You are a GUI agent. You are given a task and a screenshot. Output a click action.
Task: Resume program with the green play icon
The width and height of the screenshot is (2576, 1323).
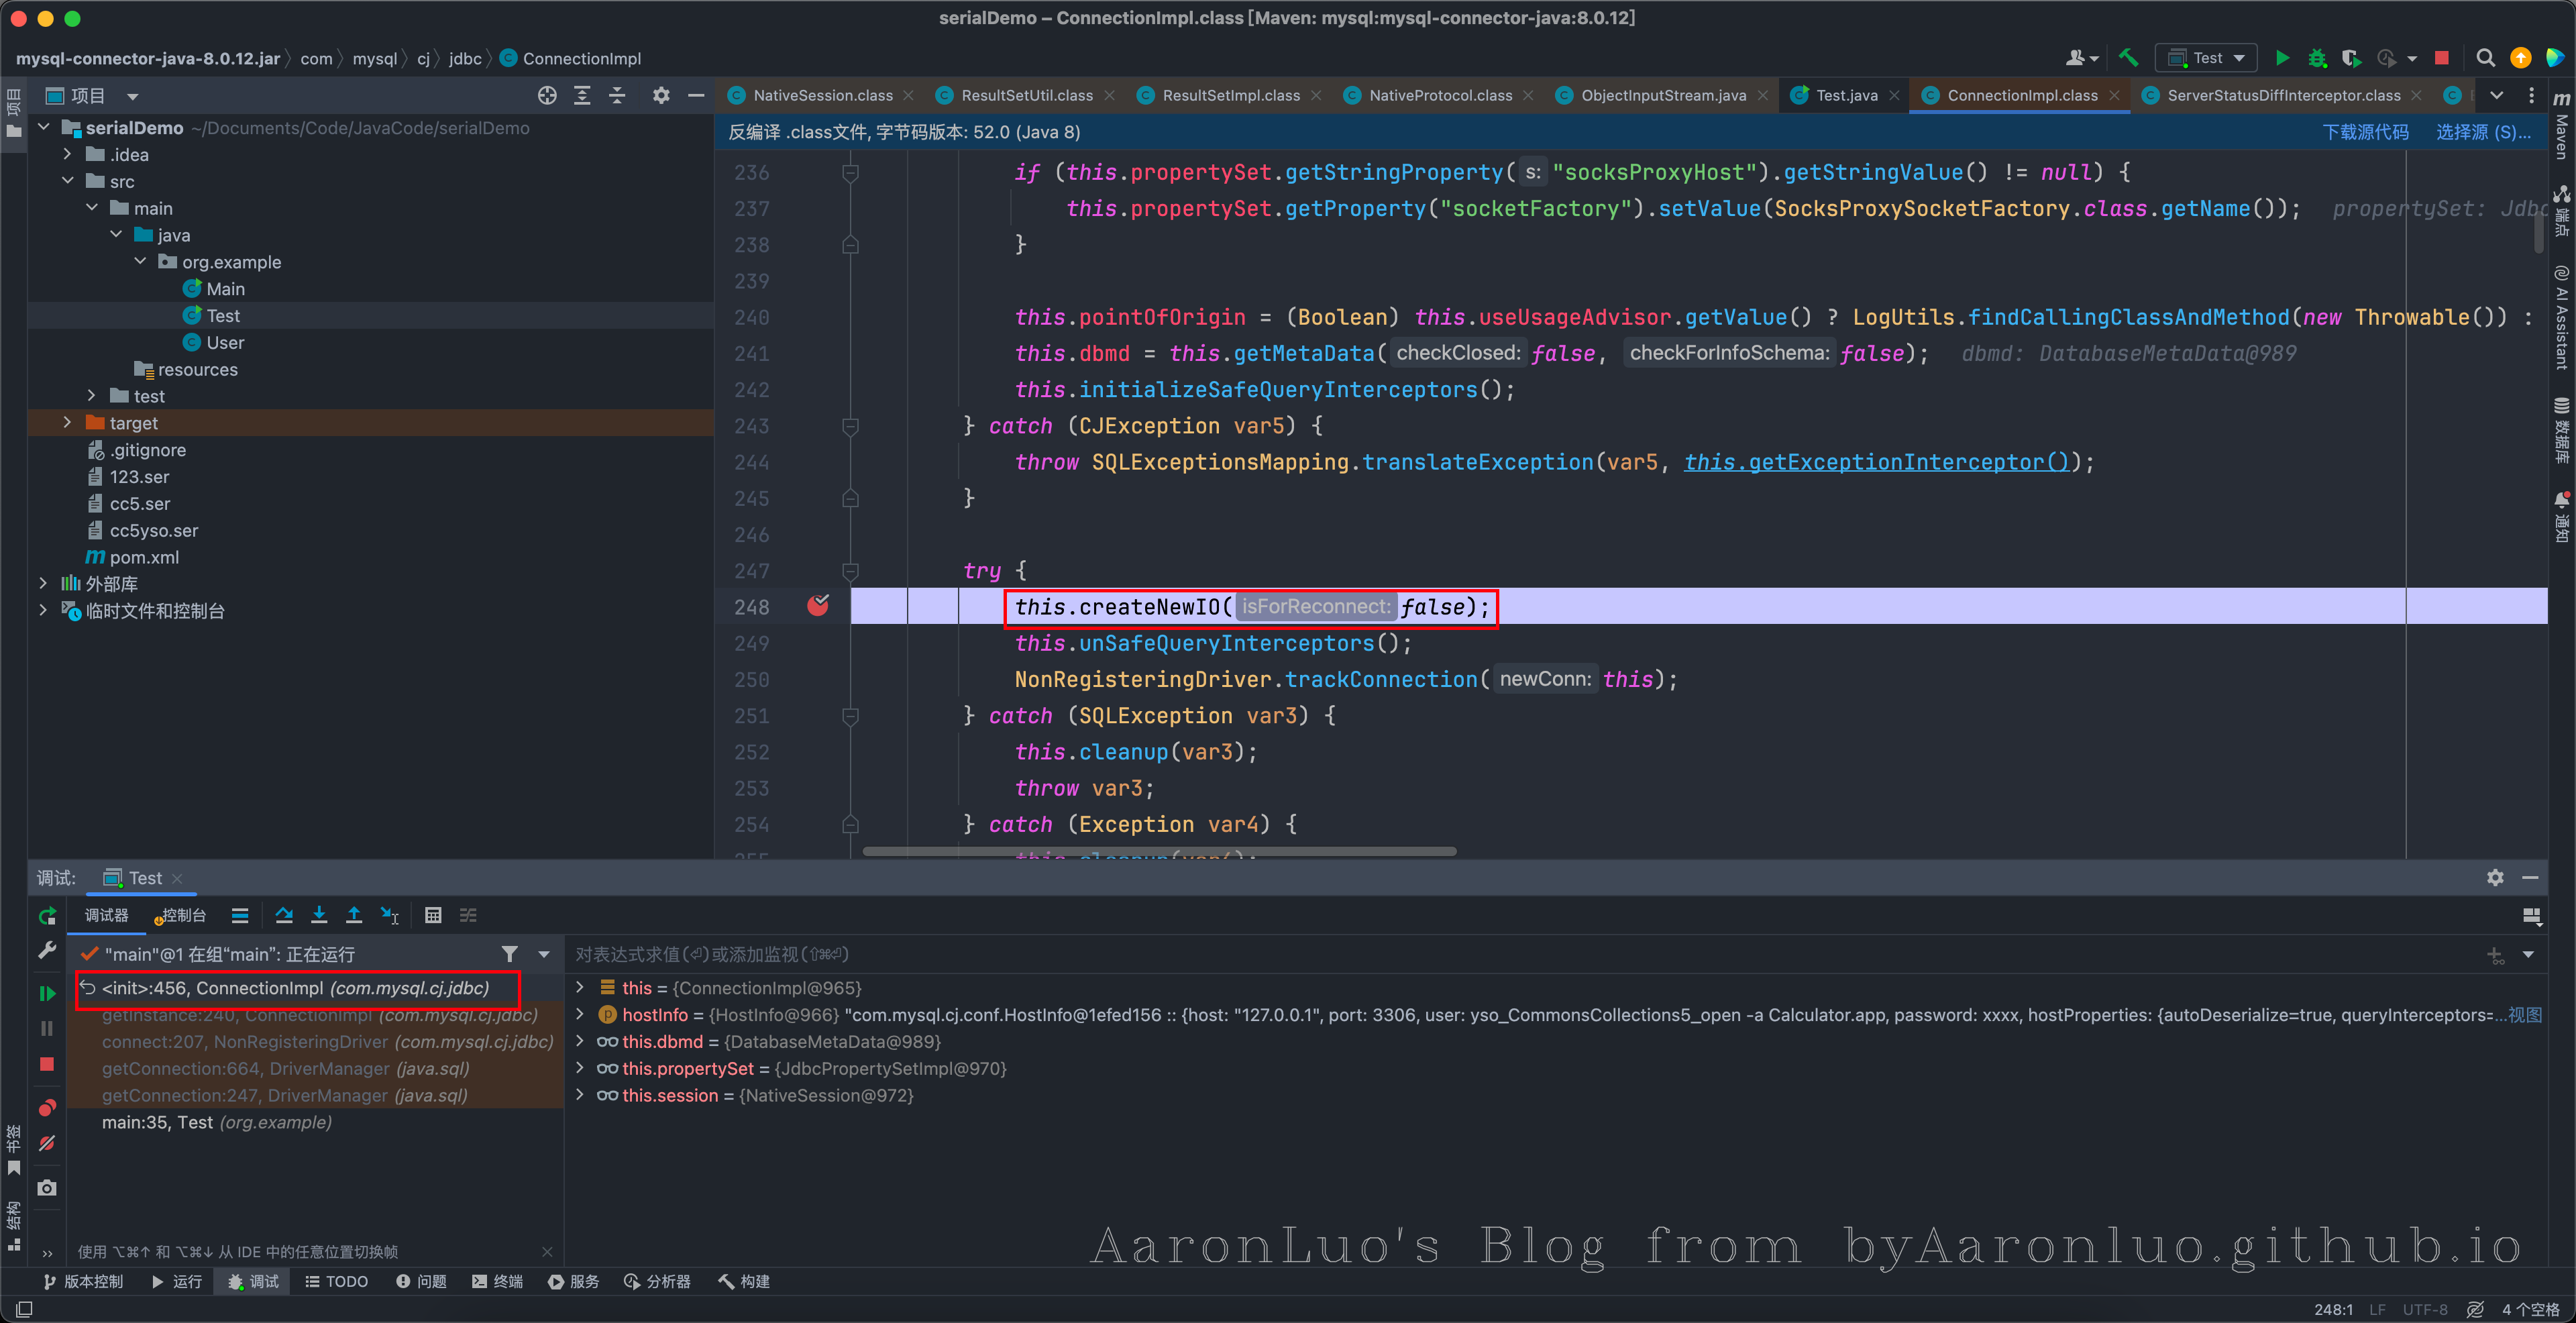47,993
